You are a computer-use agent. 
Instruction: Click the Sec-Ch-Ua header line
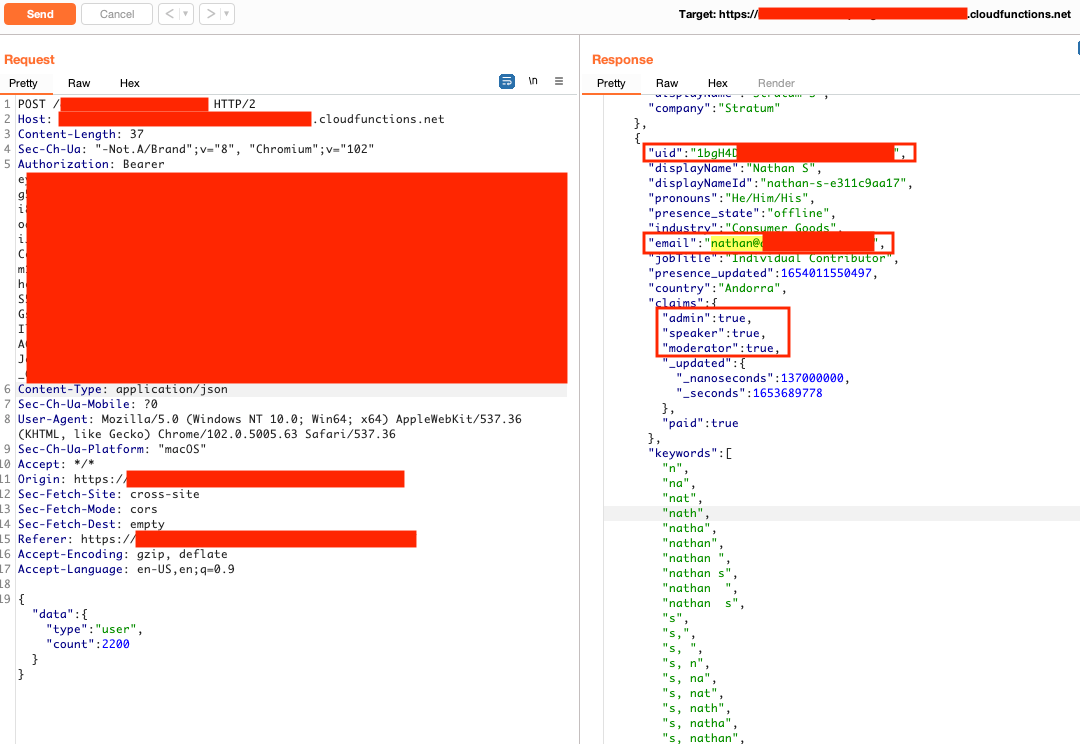(x=196, y=149)
